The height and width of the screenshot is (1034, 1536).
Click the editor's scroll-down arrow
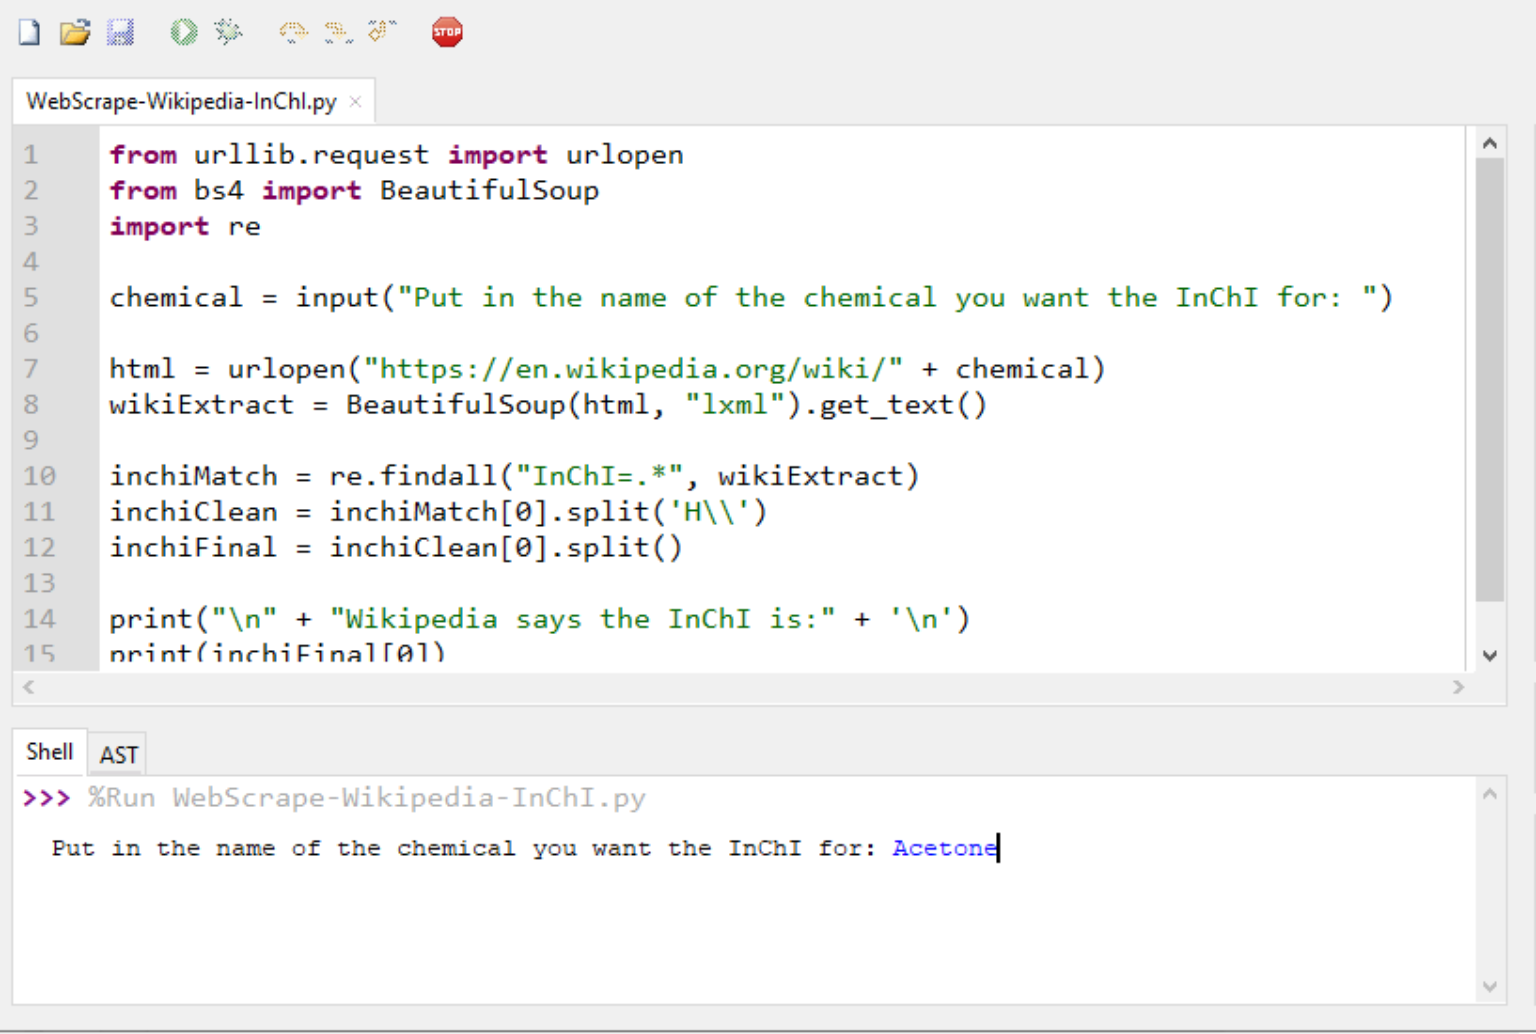click(x=1489, y=654)
